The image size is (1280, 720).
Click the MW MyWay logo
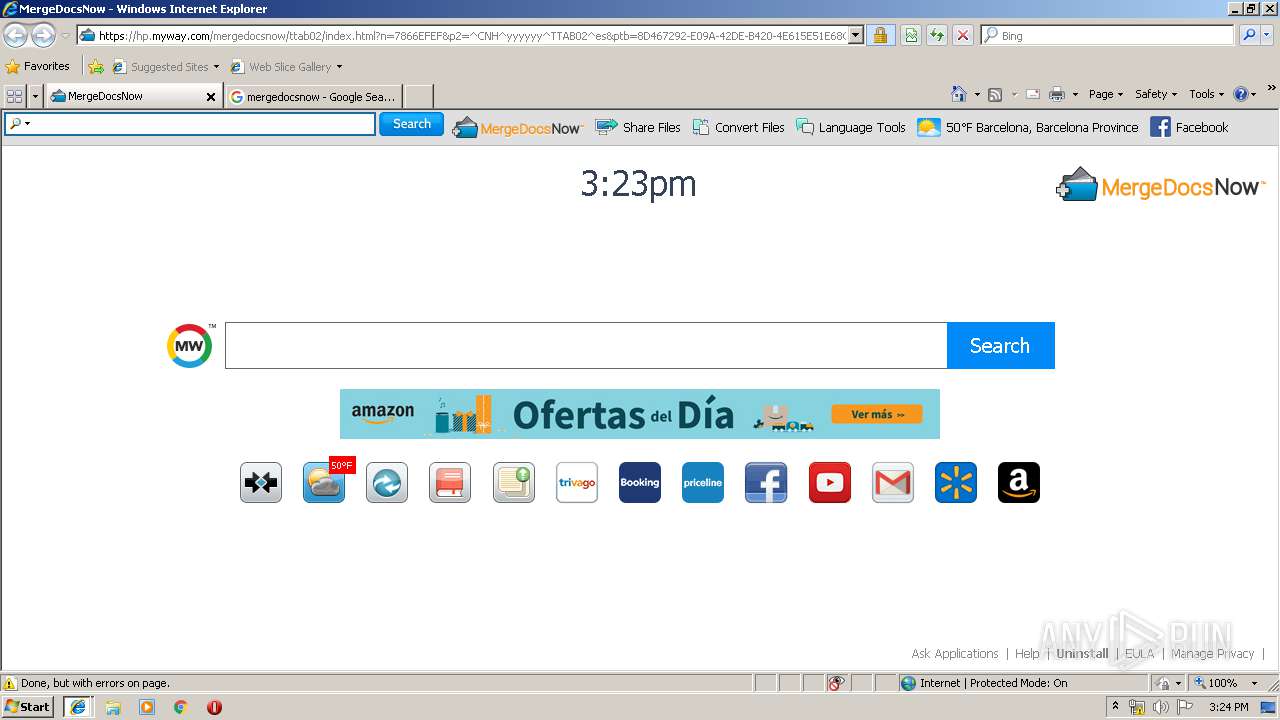(190, 346)
